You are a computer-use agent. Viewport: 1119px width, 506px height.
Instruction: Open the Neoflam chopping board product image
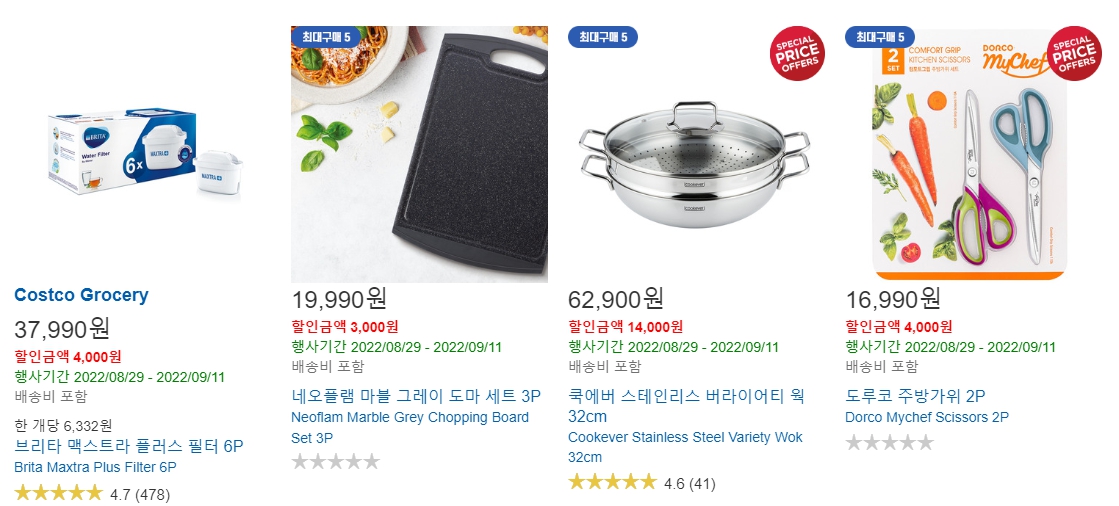pos(420,154)
